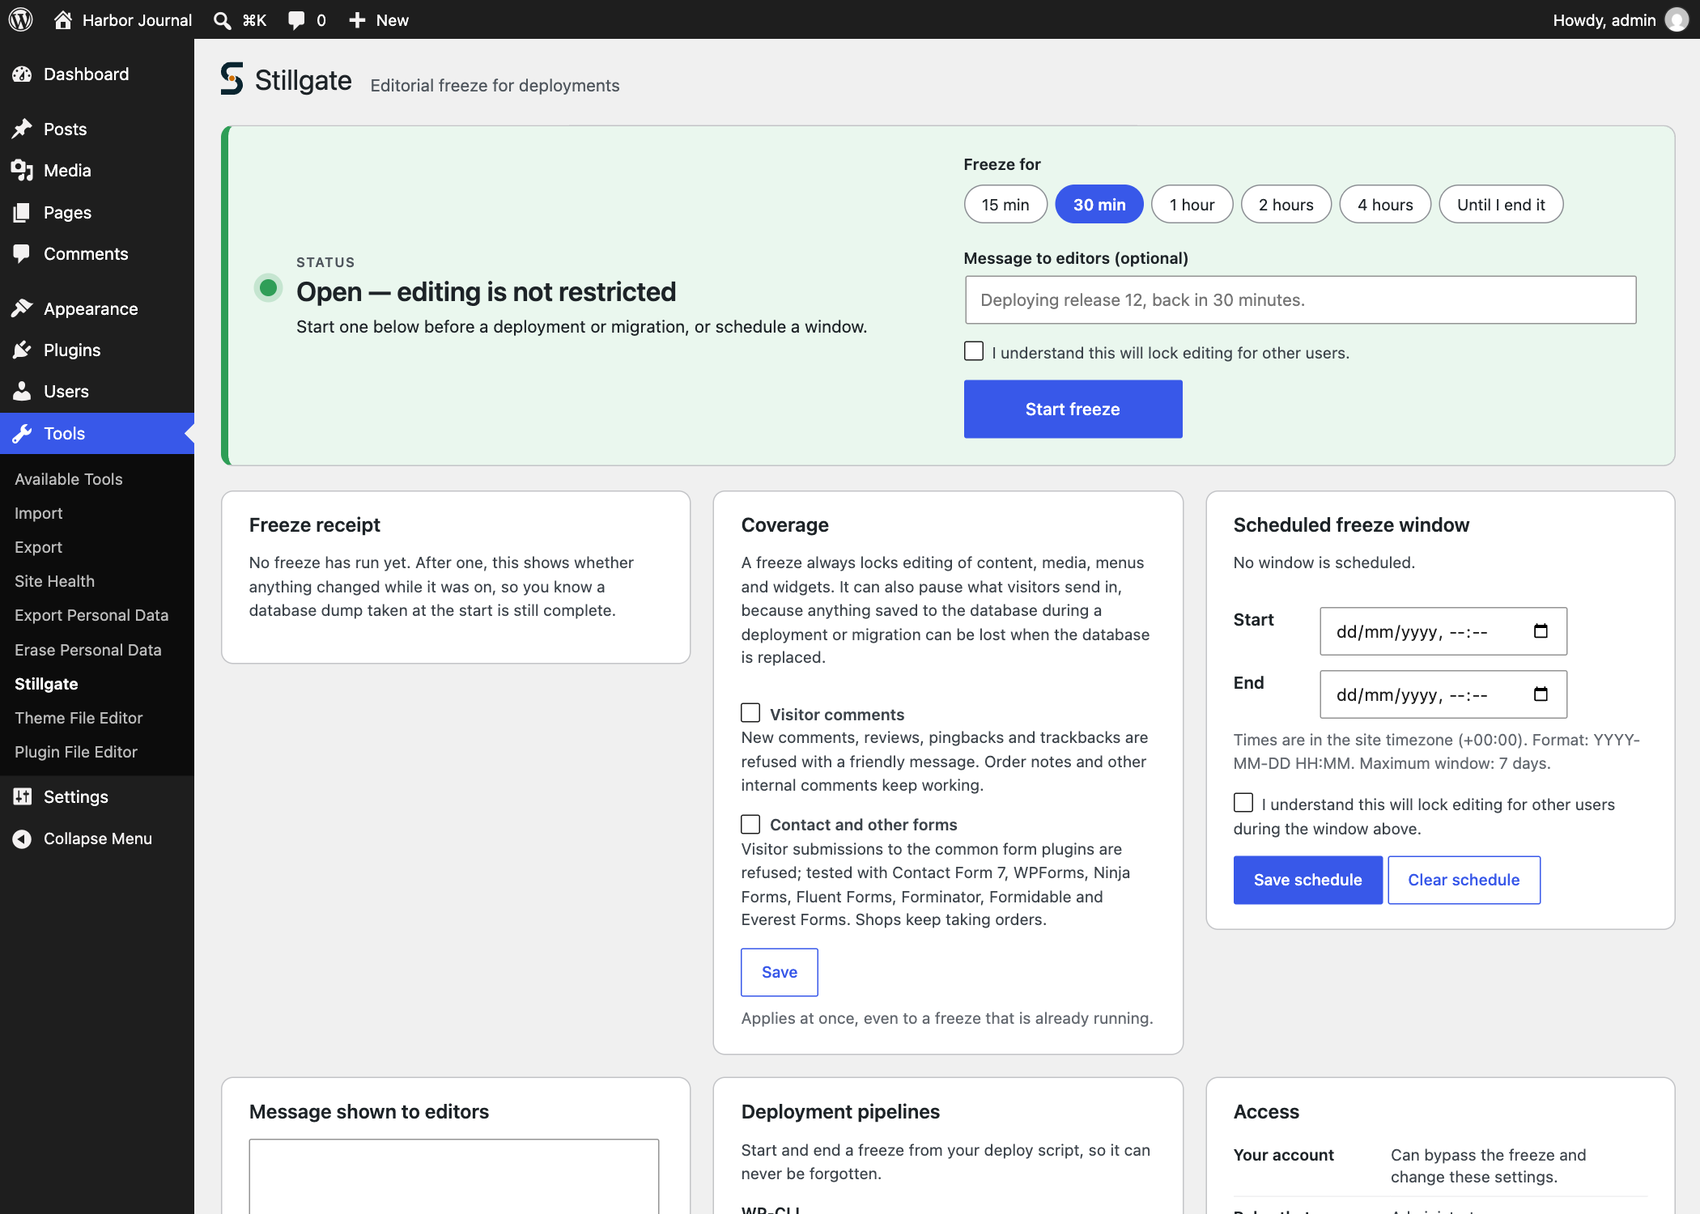Screen dimensions: 1700x1214
Task: Open the search magnifier icon
Action: click(222, 20)
